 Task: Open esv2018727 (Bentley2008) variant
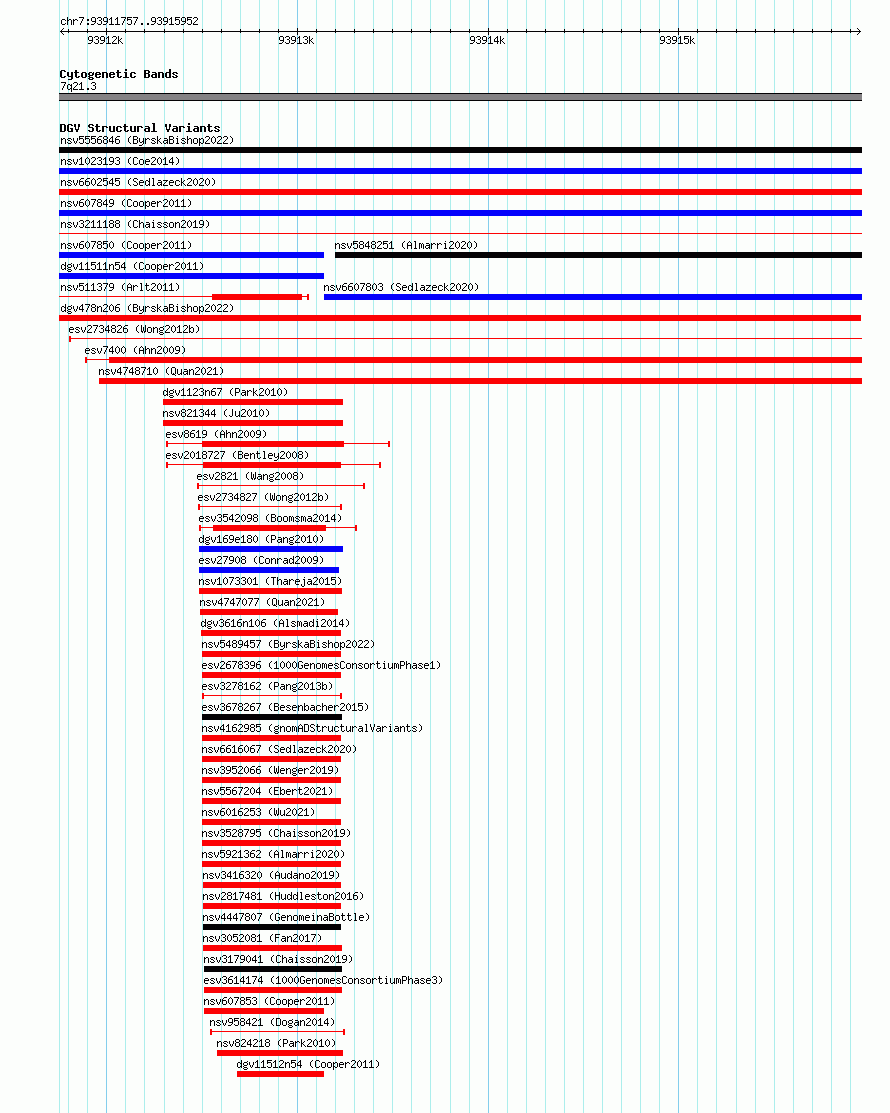(x=274, y=465)
